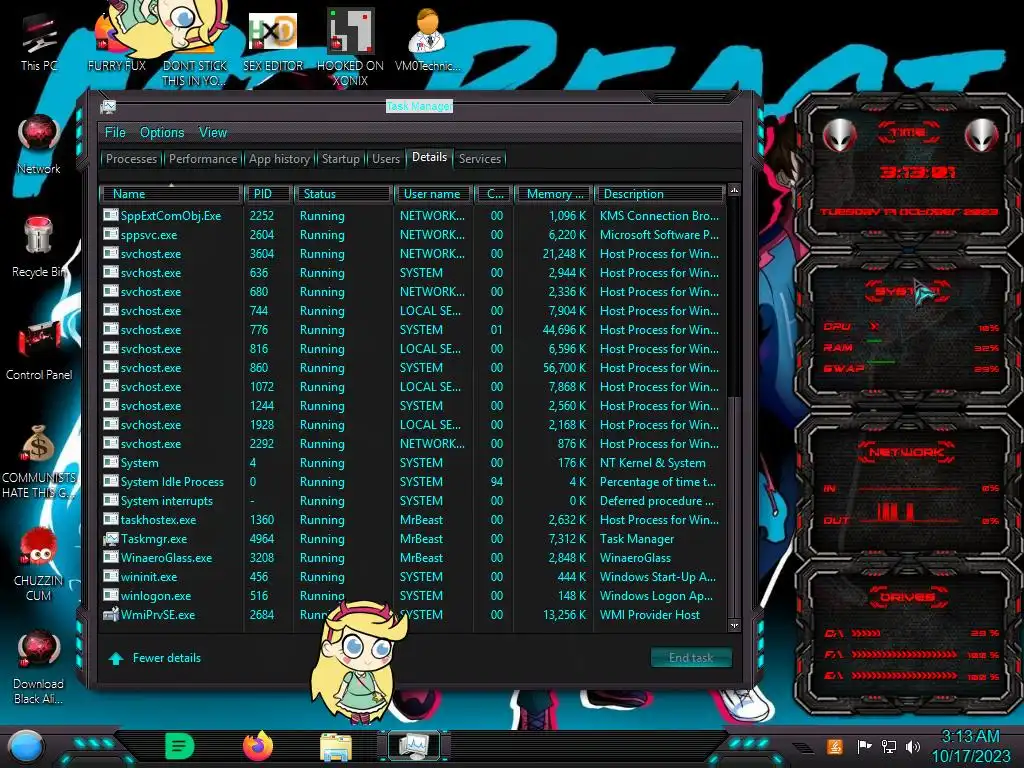Click the Start orb button
The image size is (1024, 768).
tap(26, 747)
